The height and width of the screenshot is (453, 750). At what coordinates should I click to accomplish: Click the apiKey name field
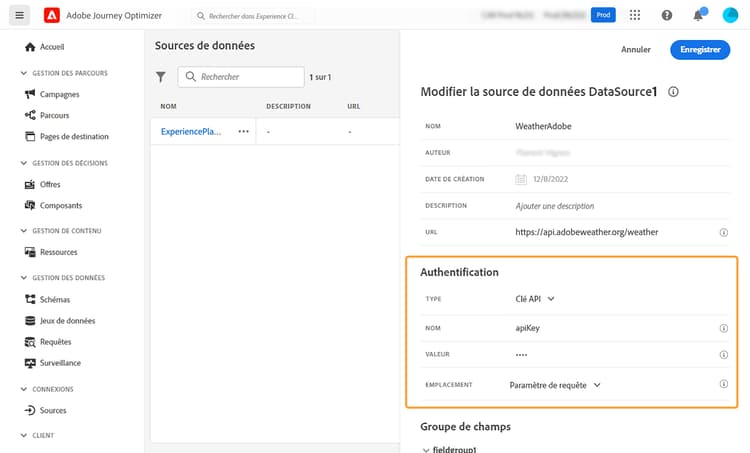527,328
